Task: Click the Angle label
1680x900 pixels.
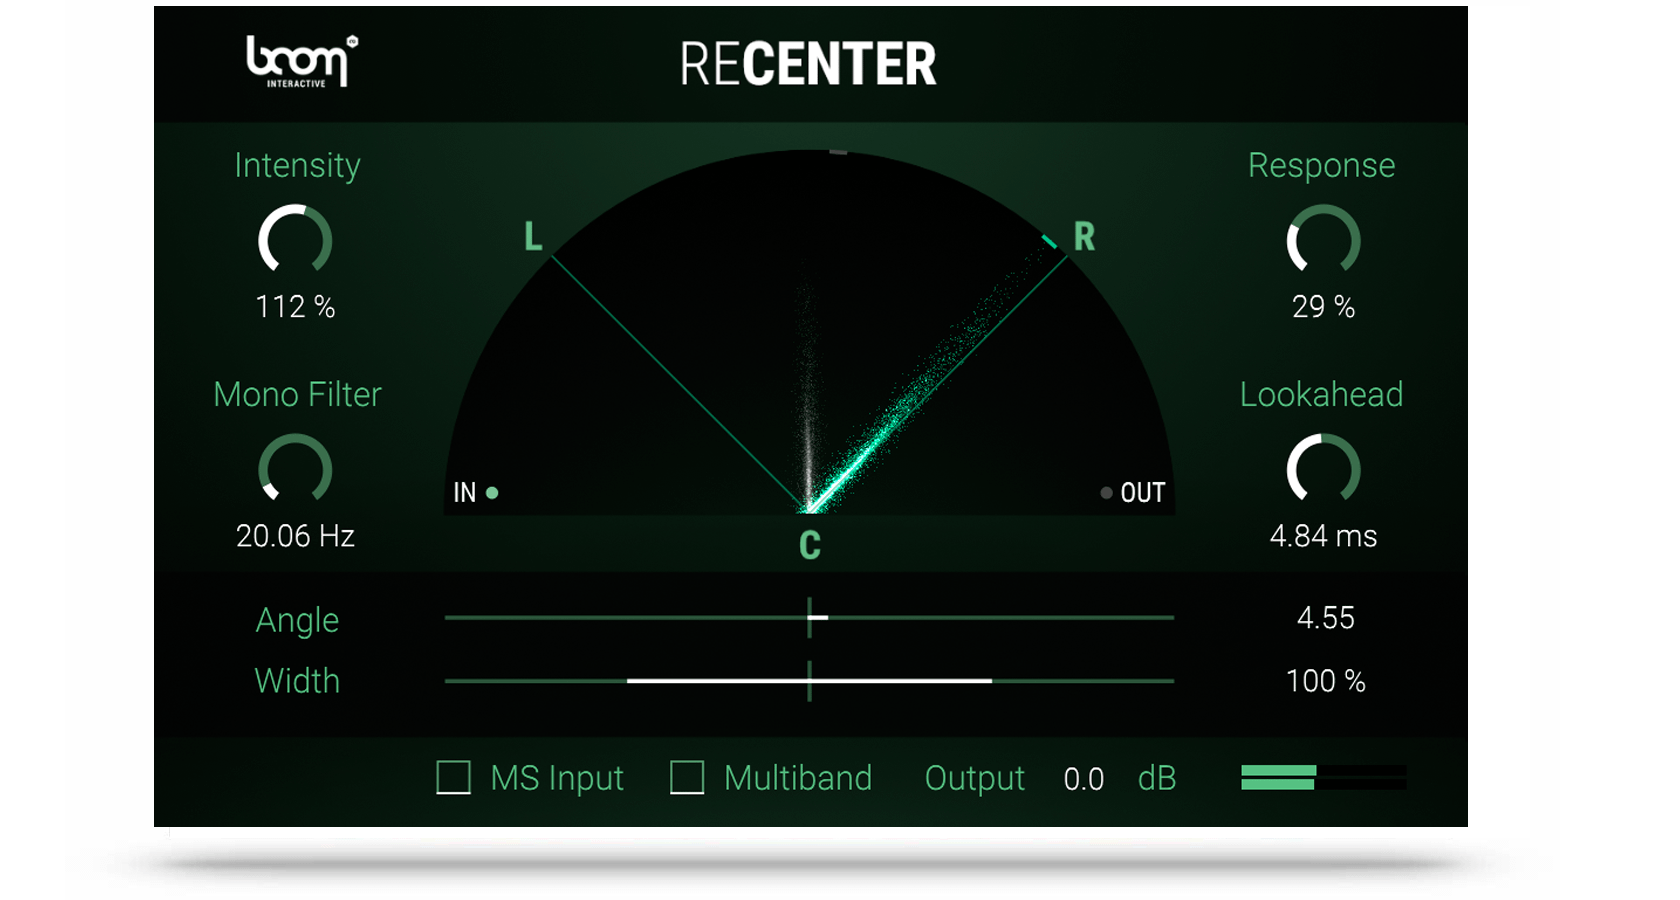Action: tap(297, 620)
